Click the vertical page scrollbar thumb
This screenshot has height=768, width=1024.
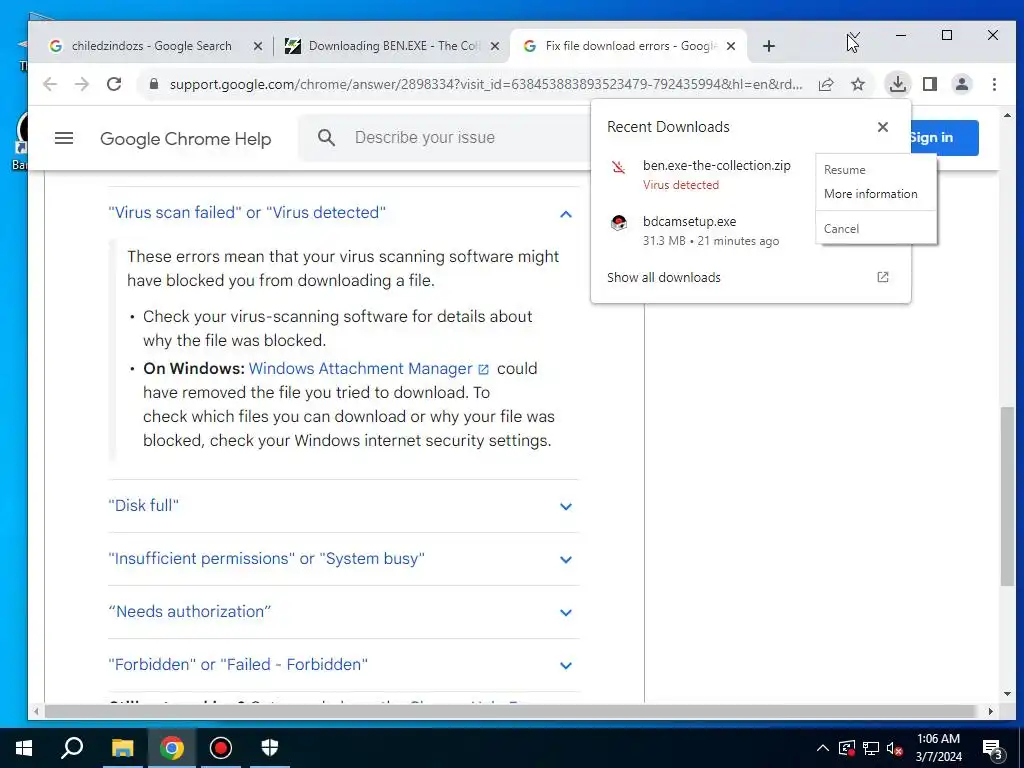[1007, 496]
